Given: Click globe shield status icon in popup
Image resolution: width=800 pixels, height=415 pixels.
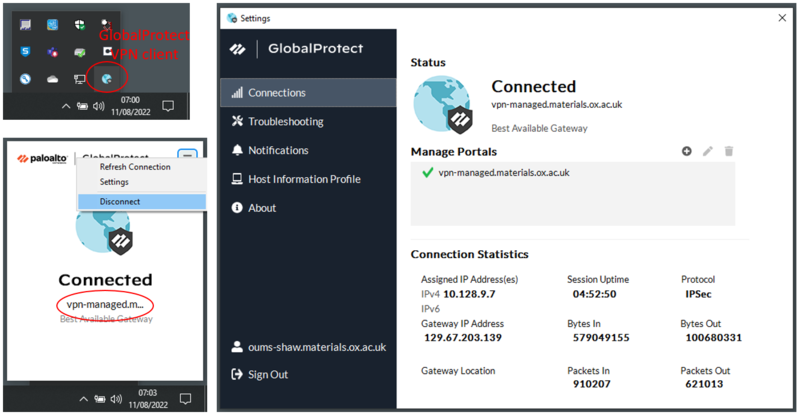Looking at the screenshot, I should (x=105, y=233).
